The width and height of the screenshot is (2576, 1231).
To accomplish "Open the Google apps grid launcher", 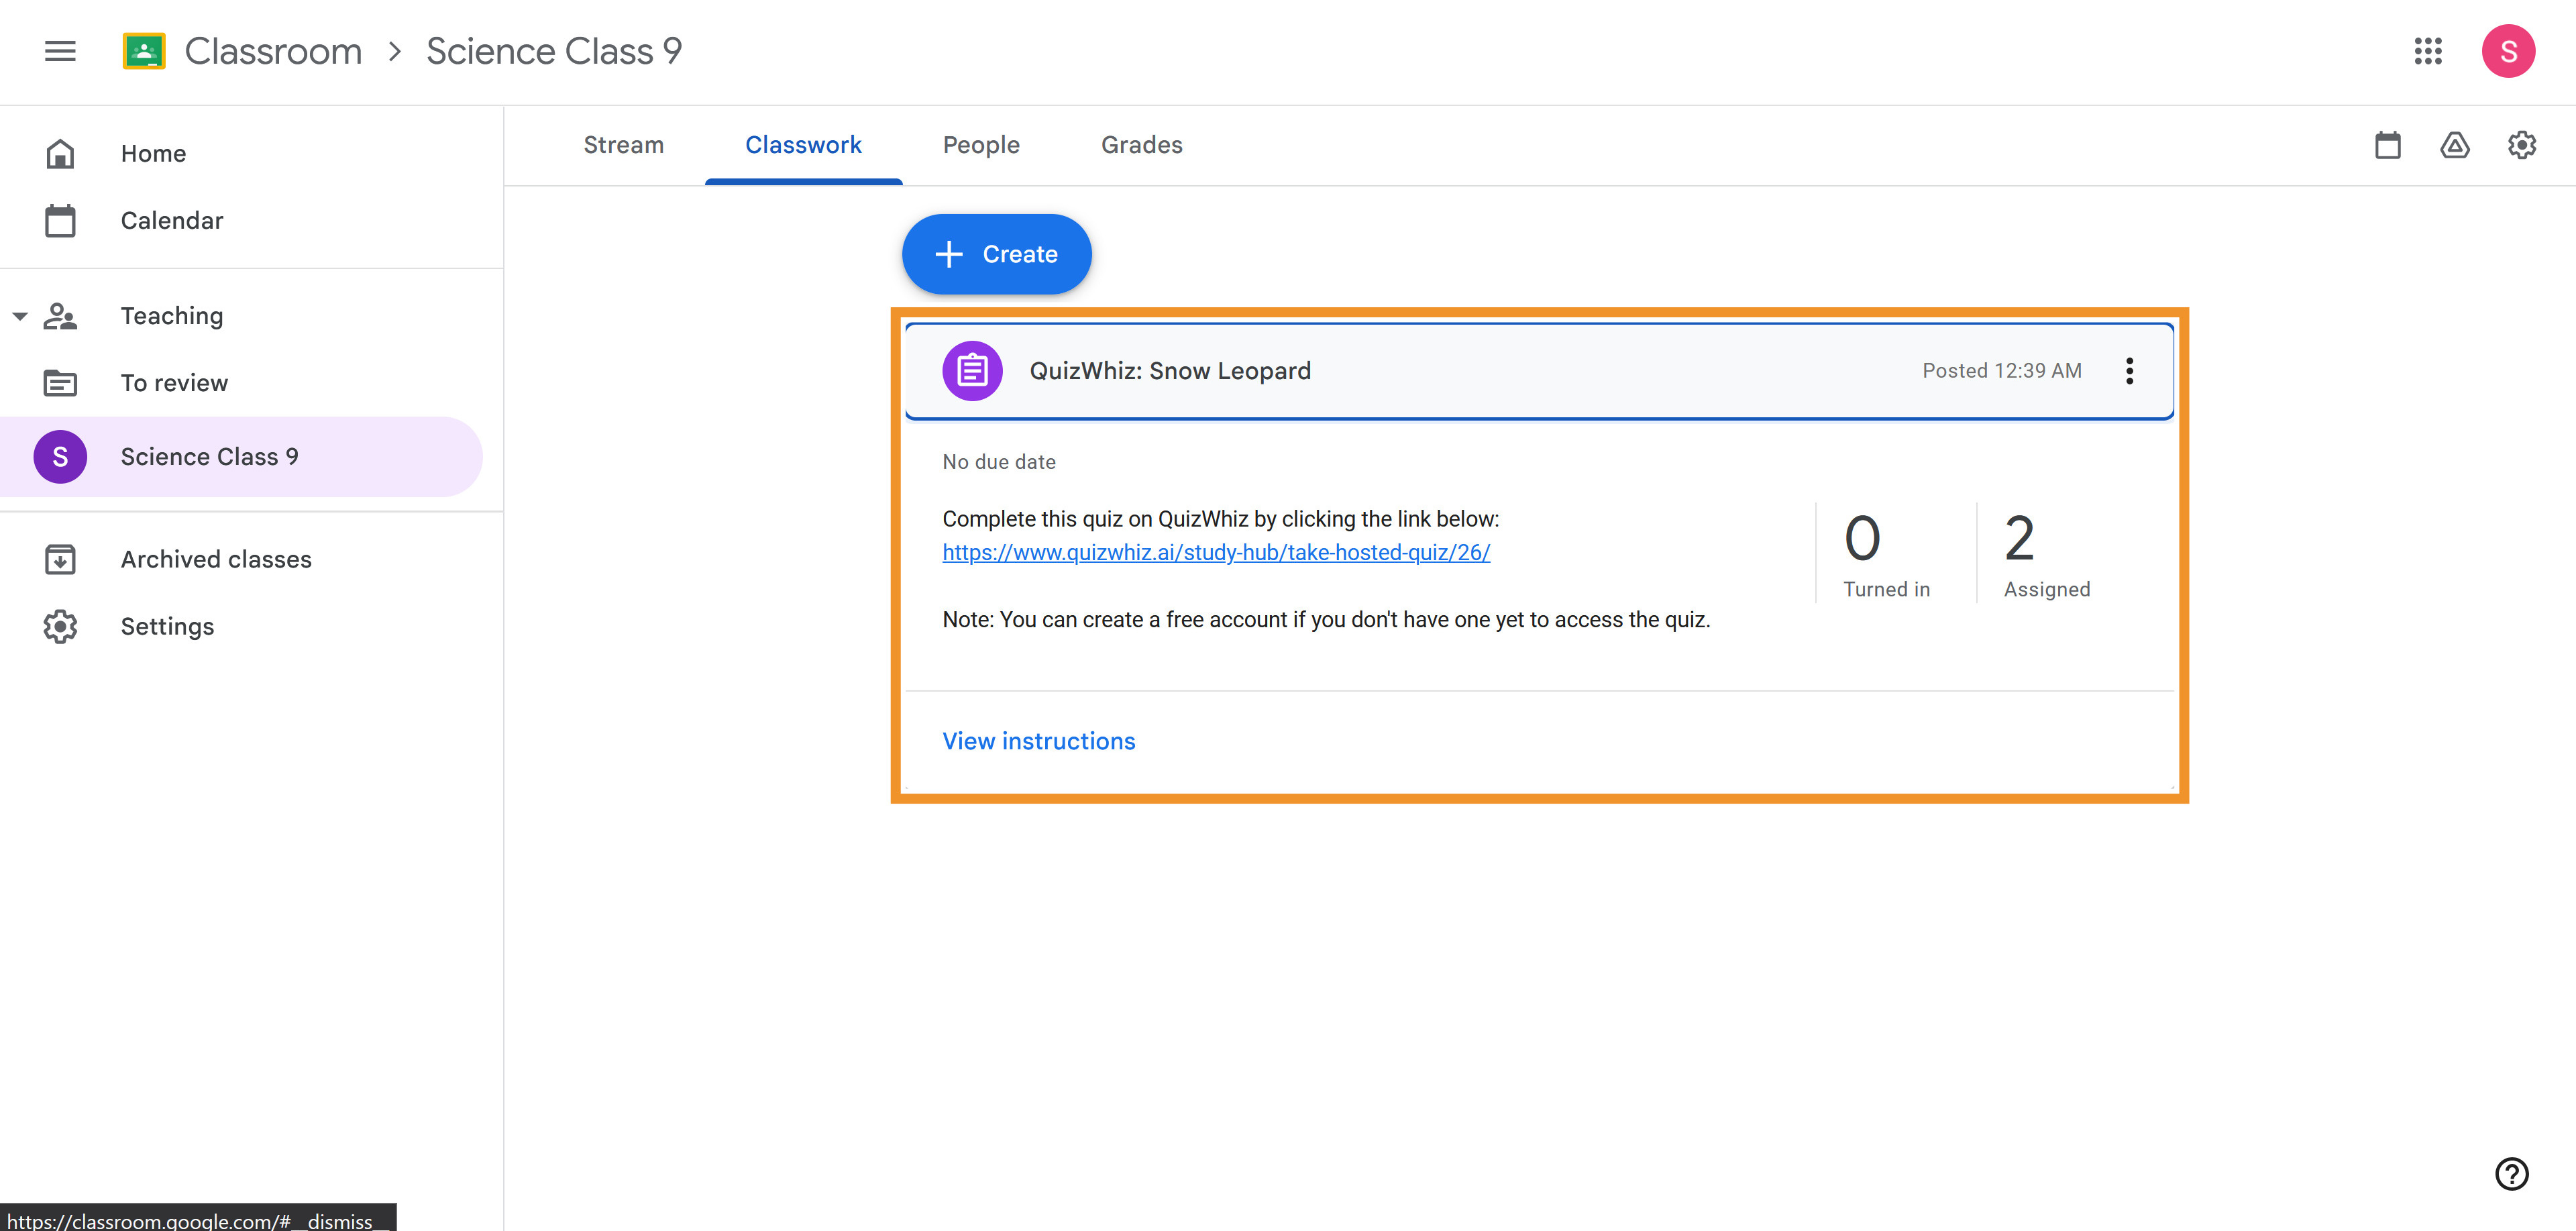I will 2428,51.
